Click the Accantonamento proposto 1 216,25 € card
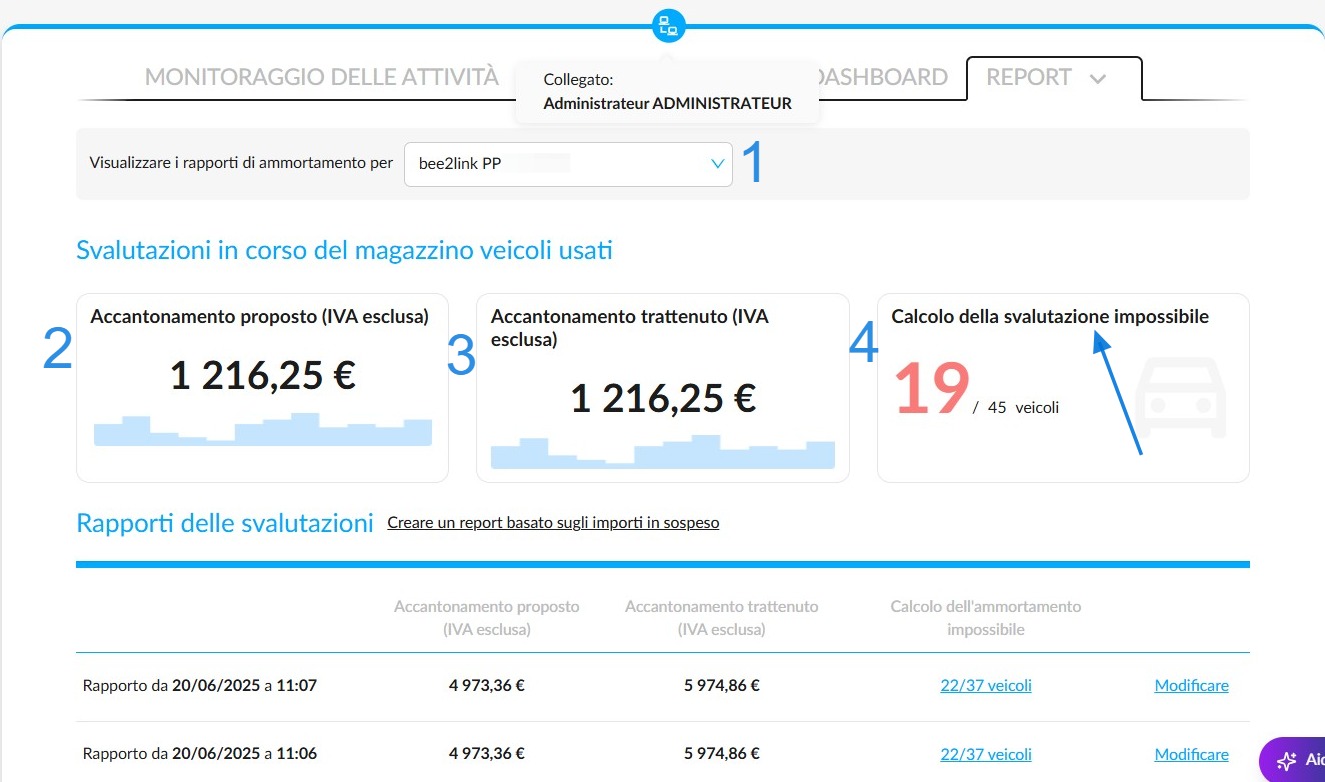Screen dimensions: 1325x782 coord(262,388)
